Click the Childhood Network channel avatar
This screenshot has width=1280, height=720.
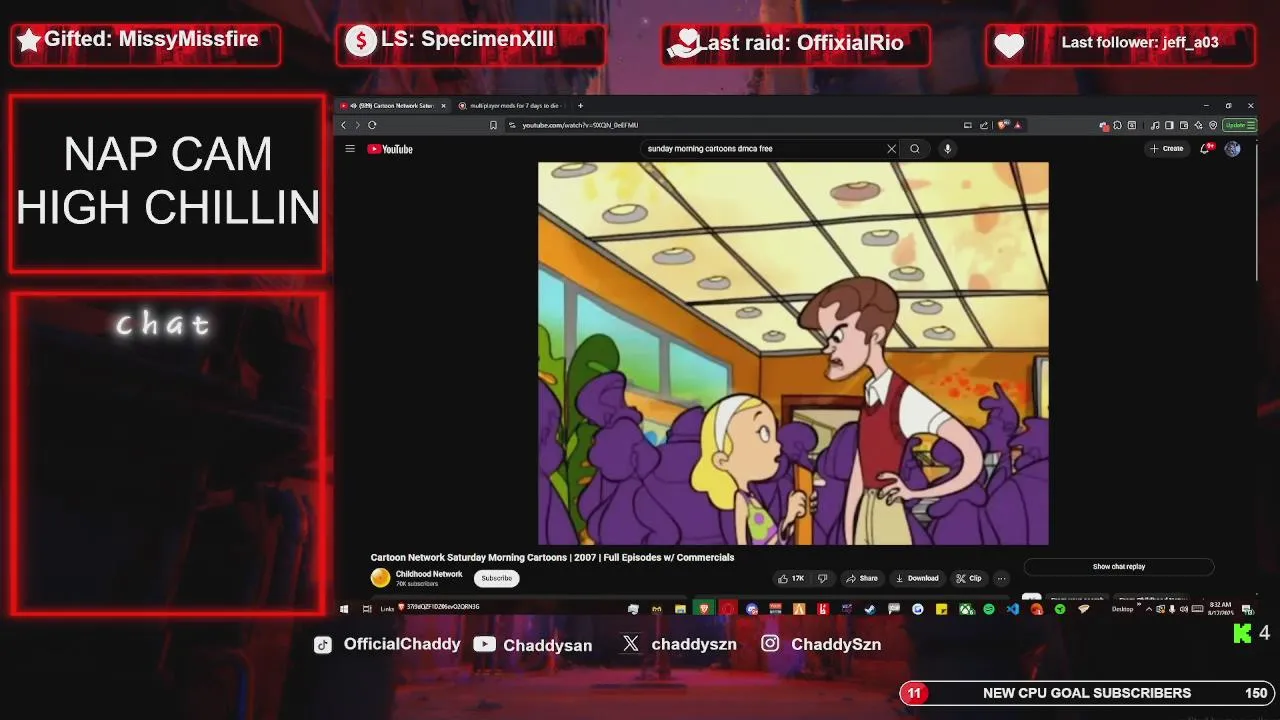point(380,578)
